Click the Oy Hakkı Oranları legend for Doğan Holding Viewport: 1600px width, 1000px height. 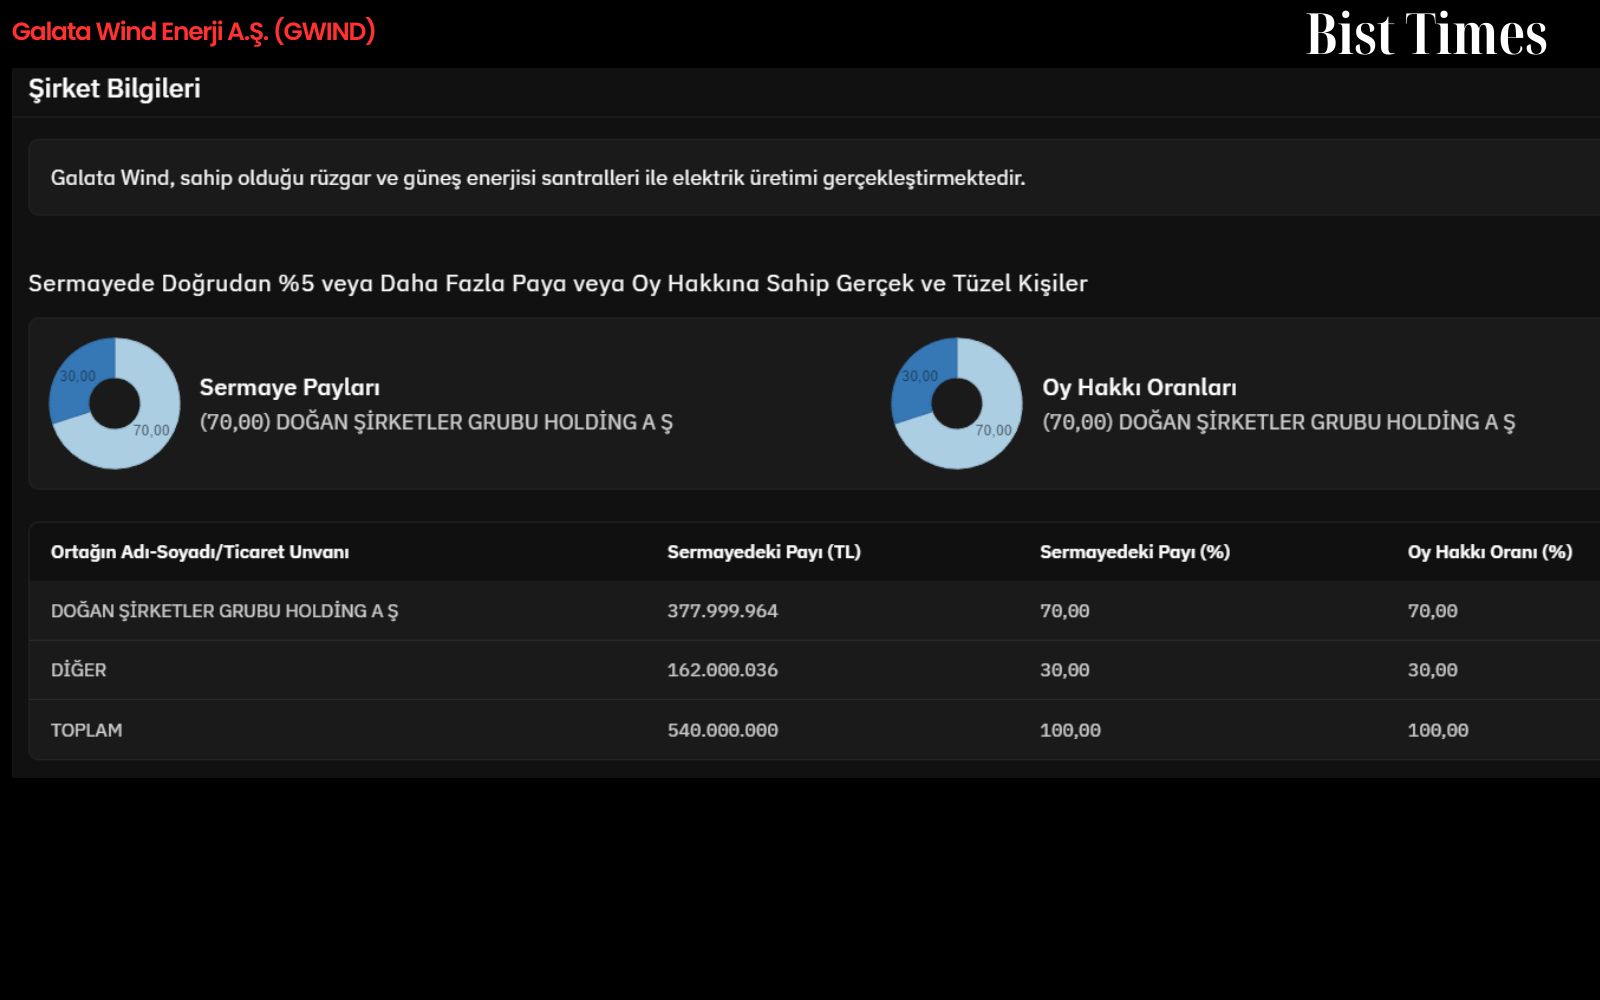(1279, 422)
